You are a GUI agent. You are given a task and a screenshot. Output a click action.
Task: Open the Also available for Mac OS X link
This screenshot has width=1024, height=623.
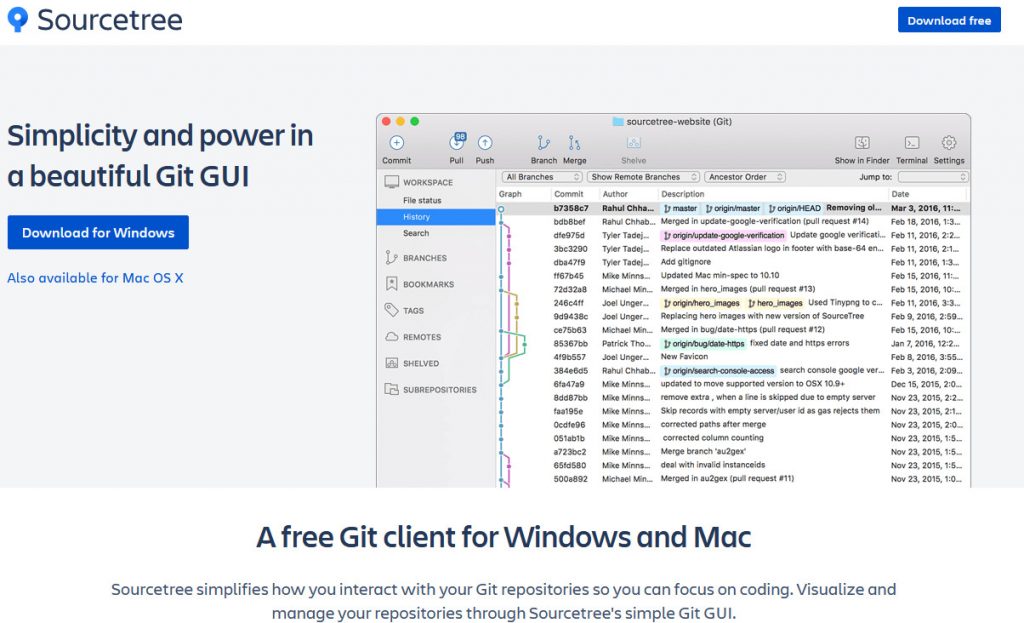[x=95, y=278]
